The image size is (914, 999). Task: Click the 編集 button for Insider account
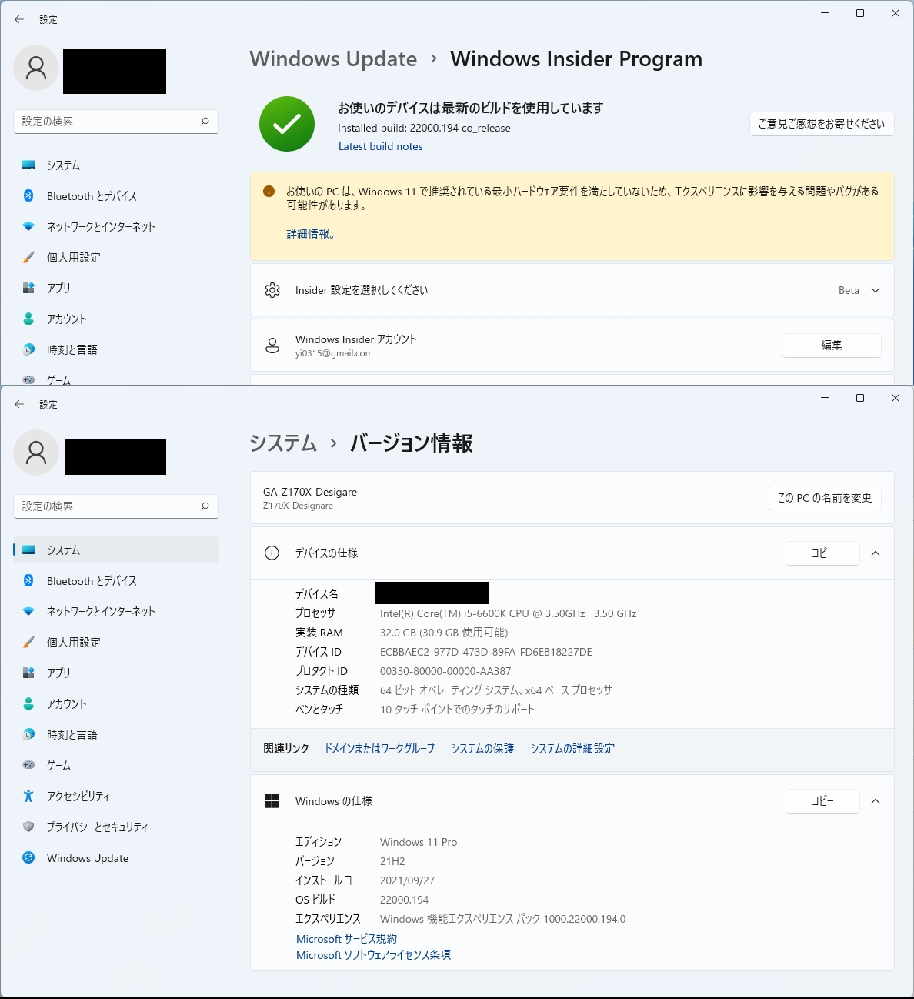[x=831, y=345]
